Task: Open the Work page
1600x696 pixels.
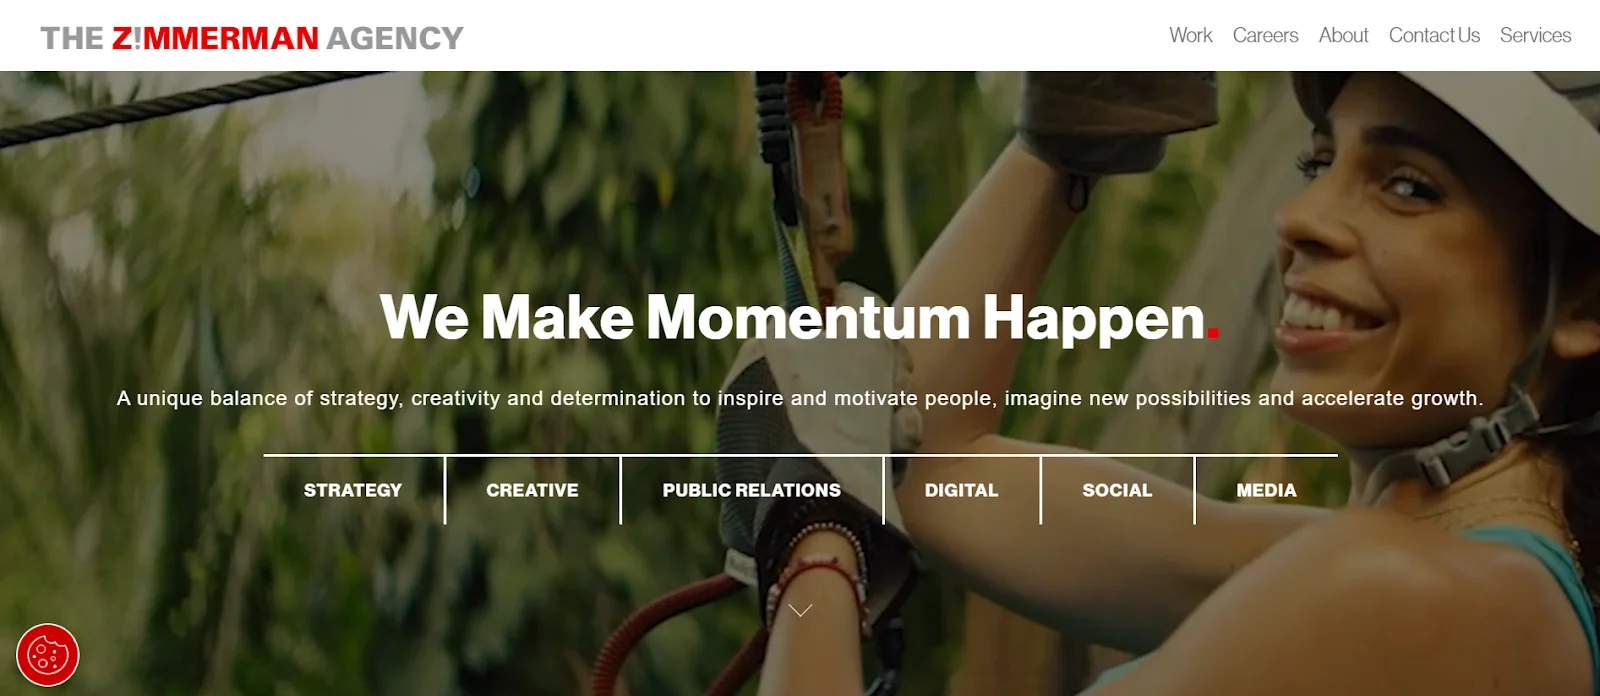Action: (x=1190, y=35)
